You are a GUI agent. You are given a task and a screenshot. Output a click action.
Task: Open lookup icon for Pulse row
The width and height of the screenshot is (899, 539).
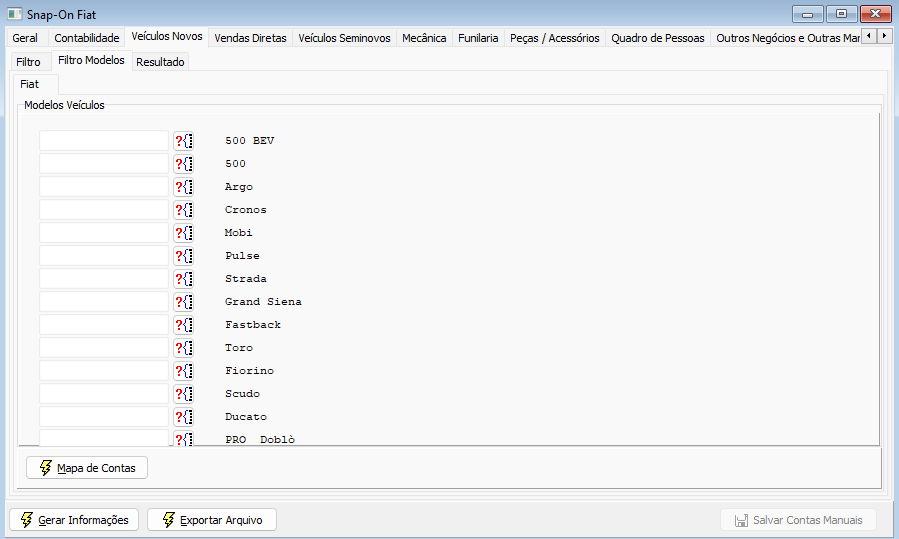pyautogui.click(x=183, y=255)
